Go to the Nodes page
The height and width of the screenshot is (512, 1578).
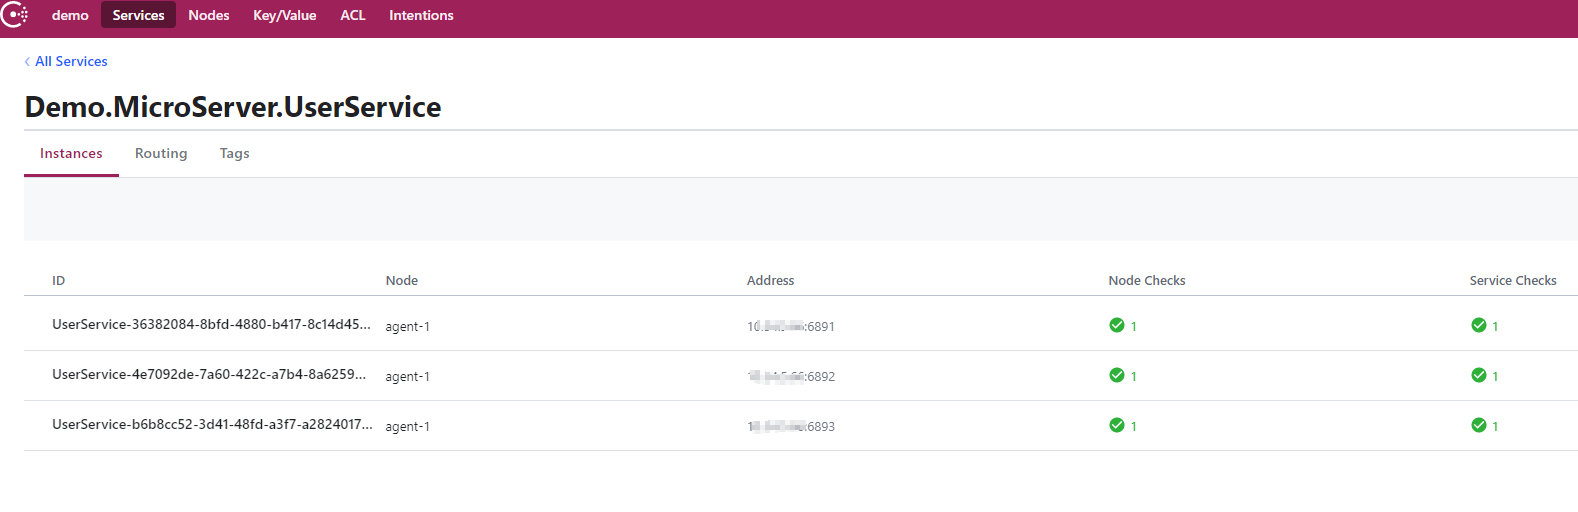209,15
